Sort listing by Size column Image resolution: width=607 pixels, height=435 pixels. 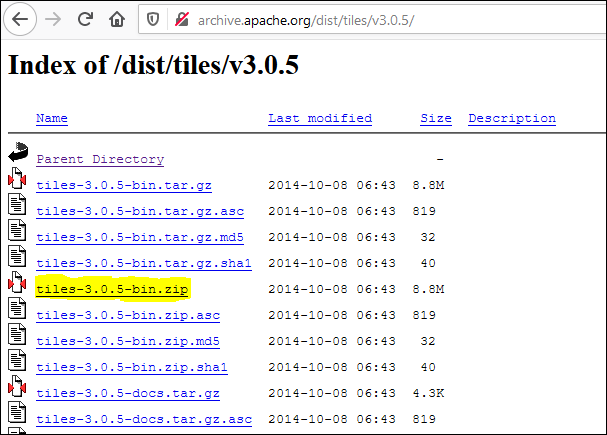click(436, 118)
